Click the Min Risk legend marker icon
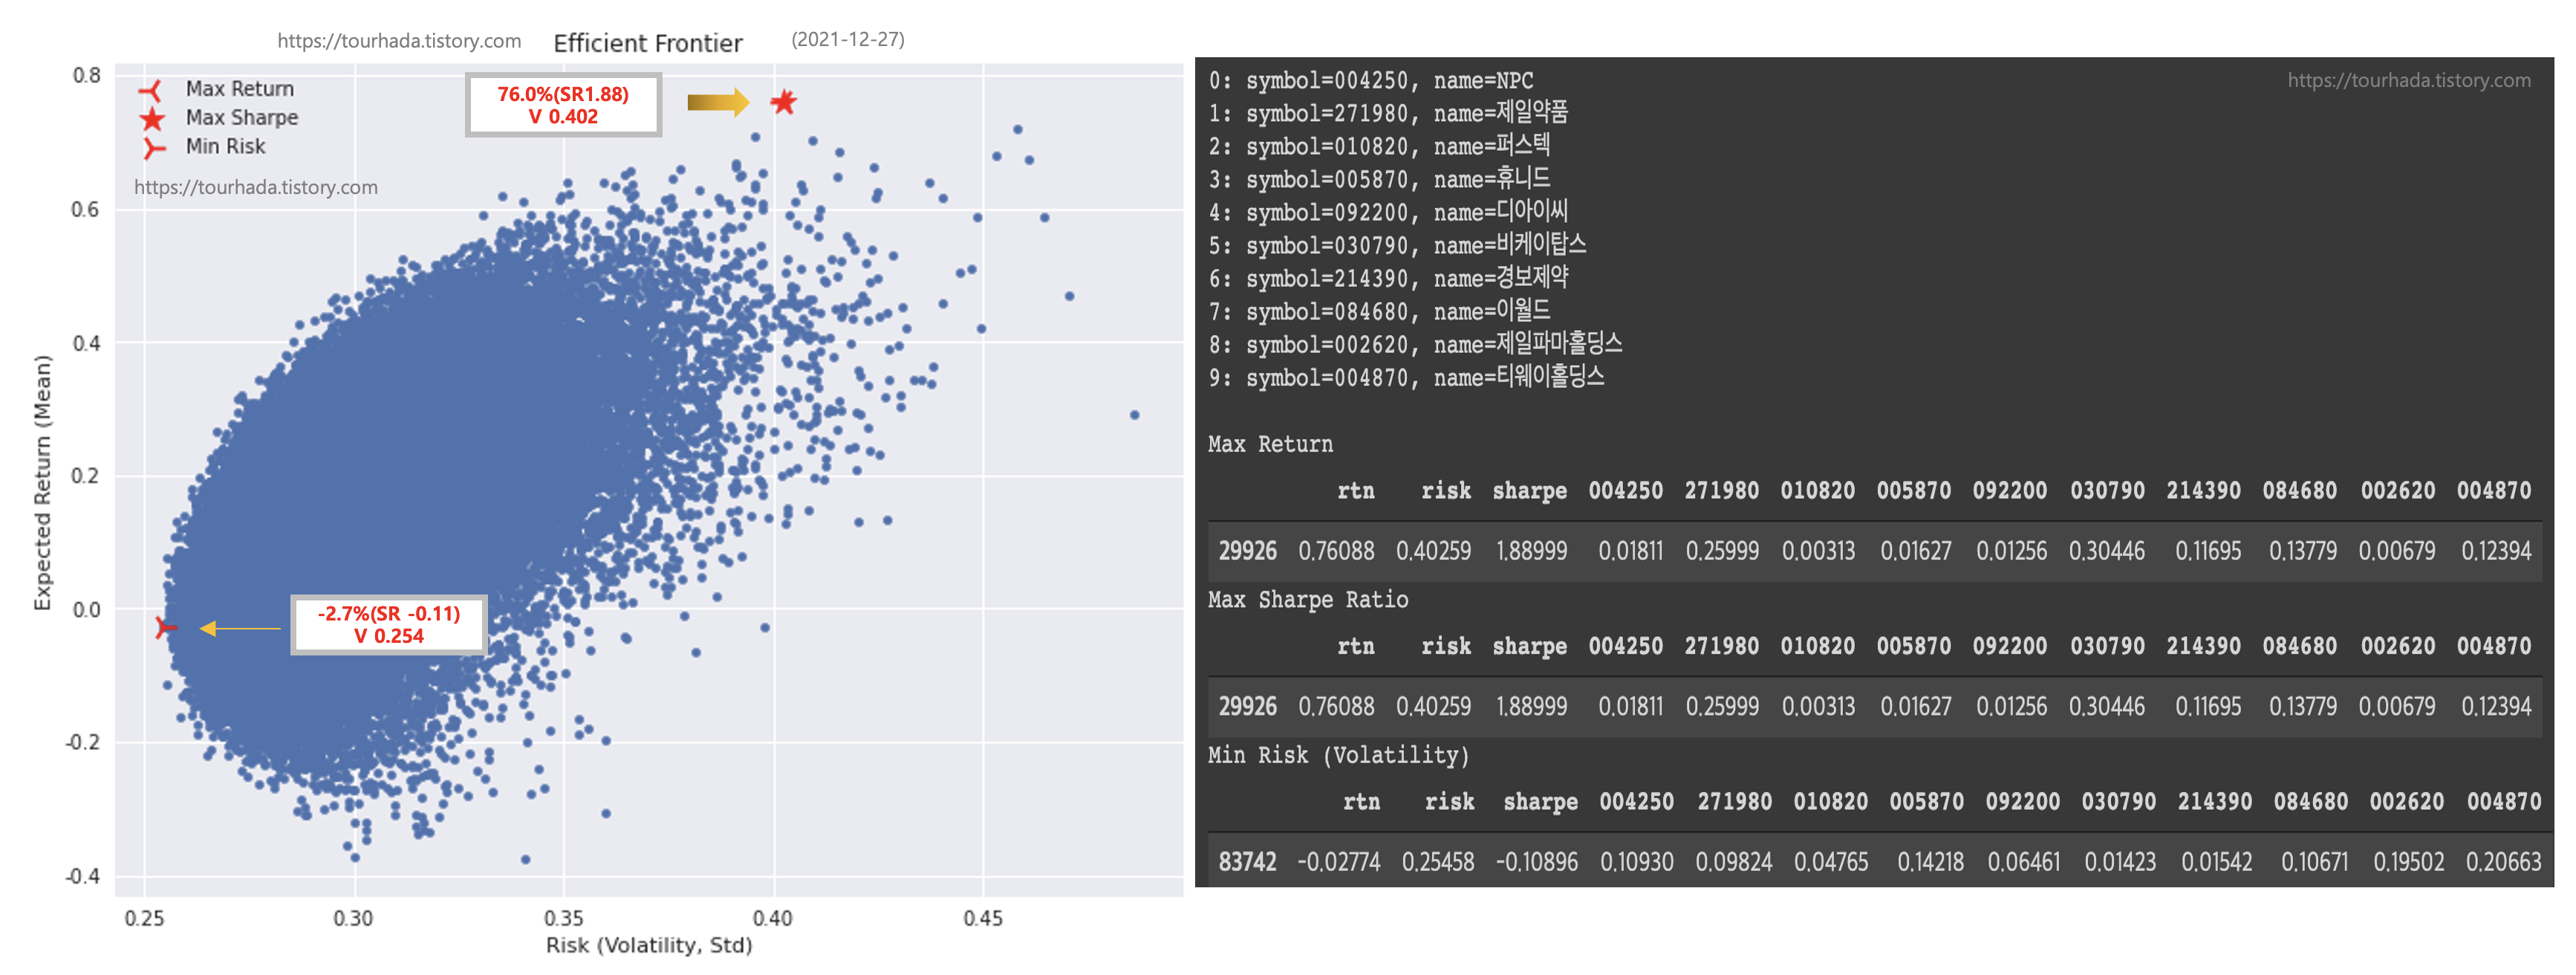This screenshot has width=2576, height=975. [x=152, y=148]
